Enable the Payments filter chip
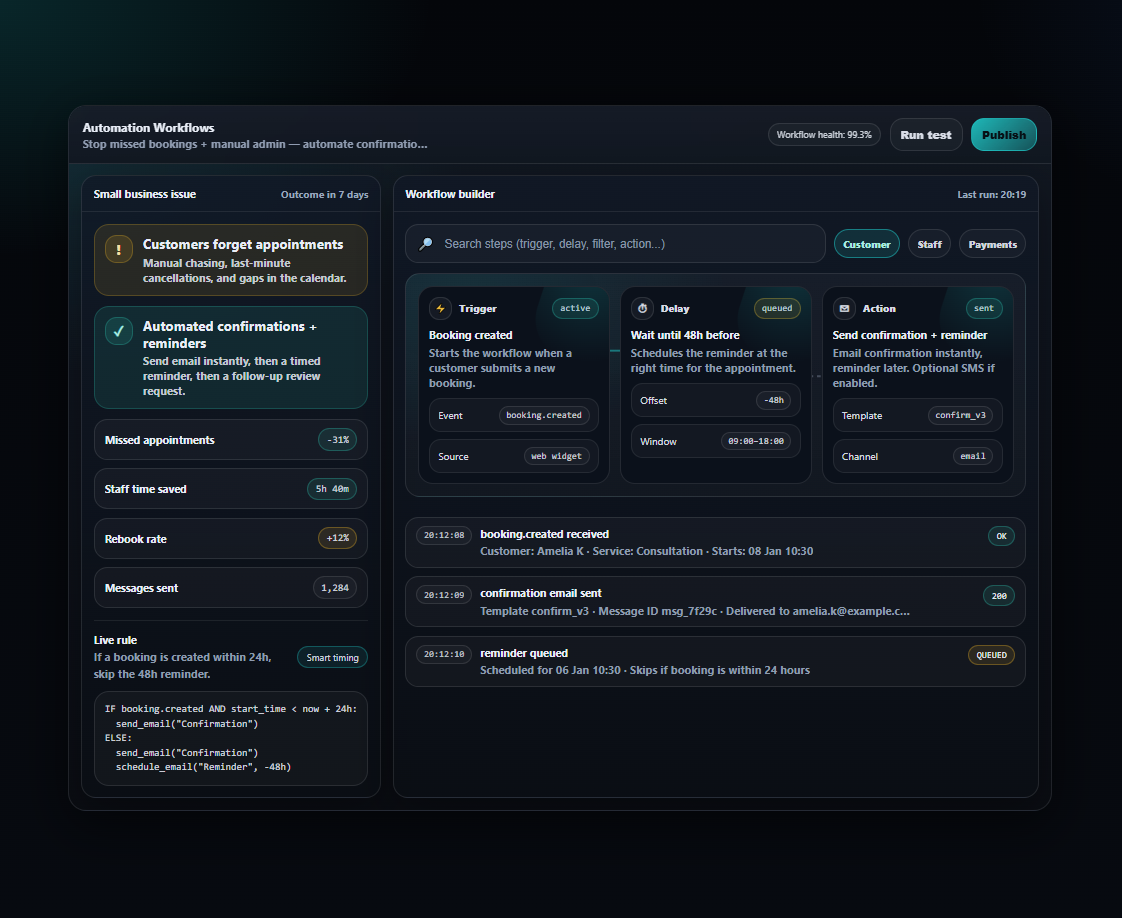Screen dimensions: 1122x918 992,244
